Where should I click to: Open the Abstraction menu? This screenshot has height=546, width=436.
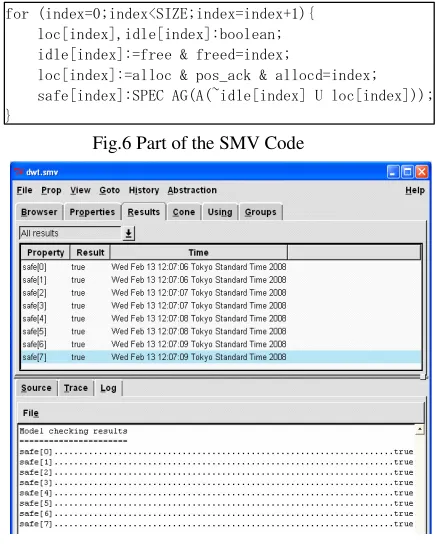click(192, 190)
